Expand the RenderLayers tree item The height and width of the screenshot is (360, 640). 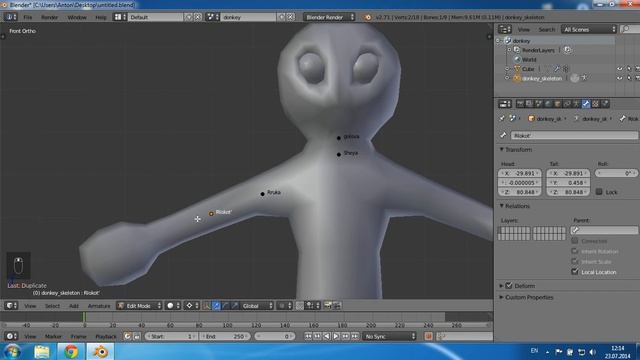509,50
